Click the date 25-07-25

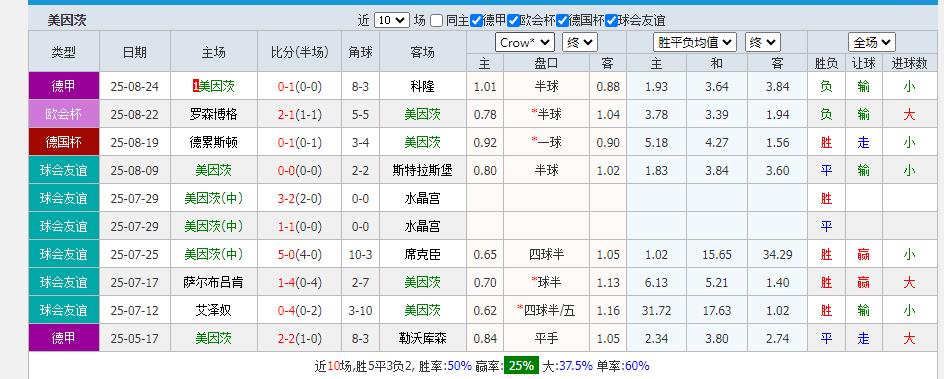coord(134,254)
